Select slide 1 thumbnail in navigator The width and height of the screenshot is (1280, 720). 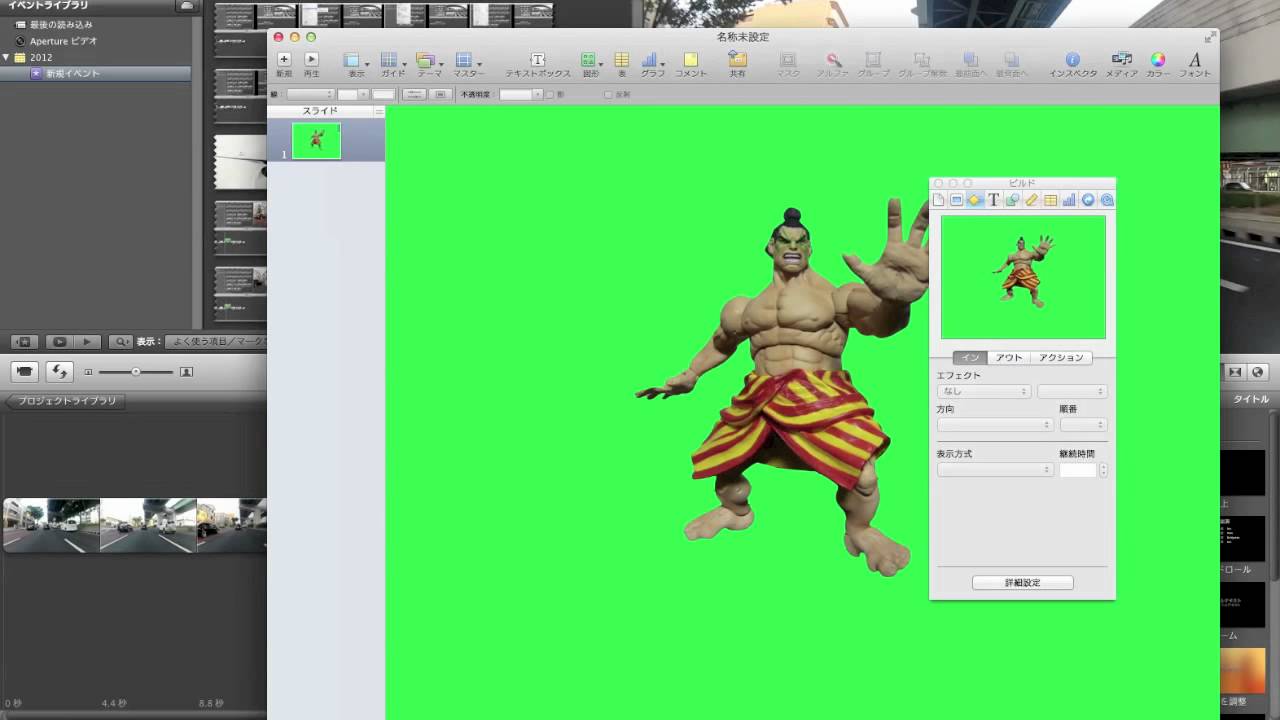click(316, 141)
